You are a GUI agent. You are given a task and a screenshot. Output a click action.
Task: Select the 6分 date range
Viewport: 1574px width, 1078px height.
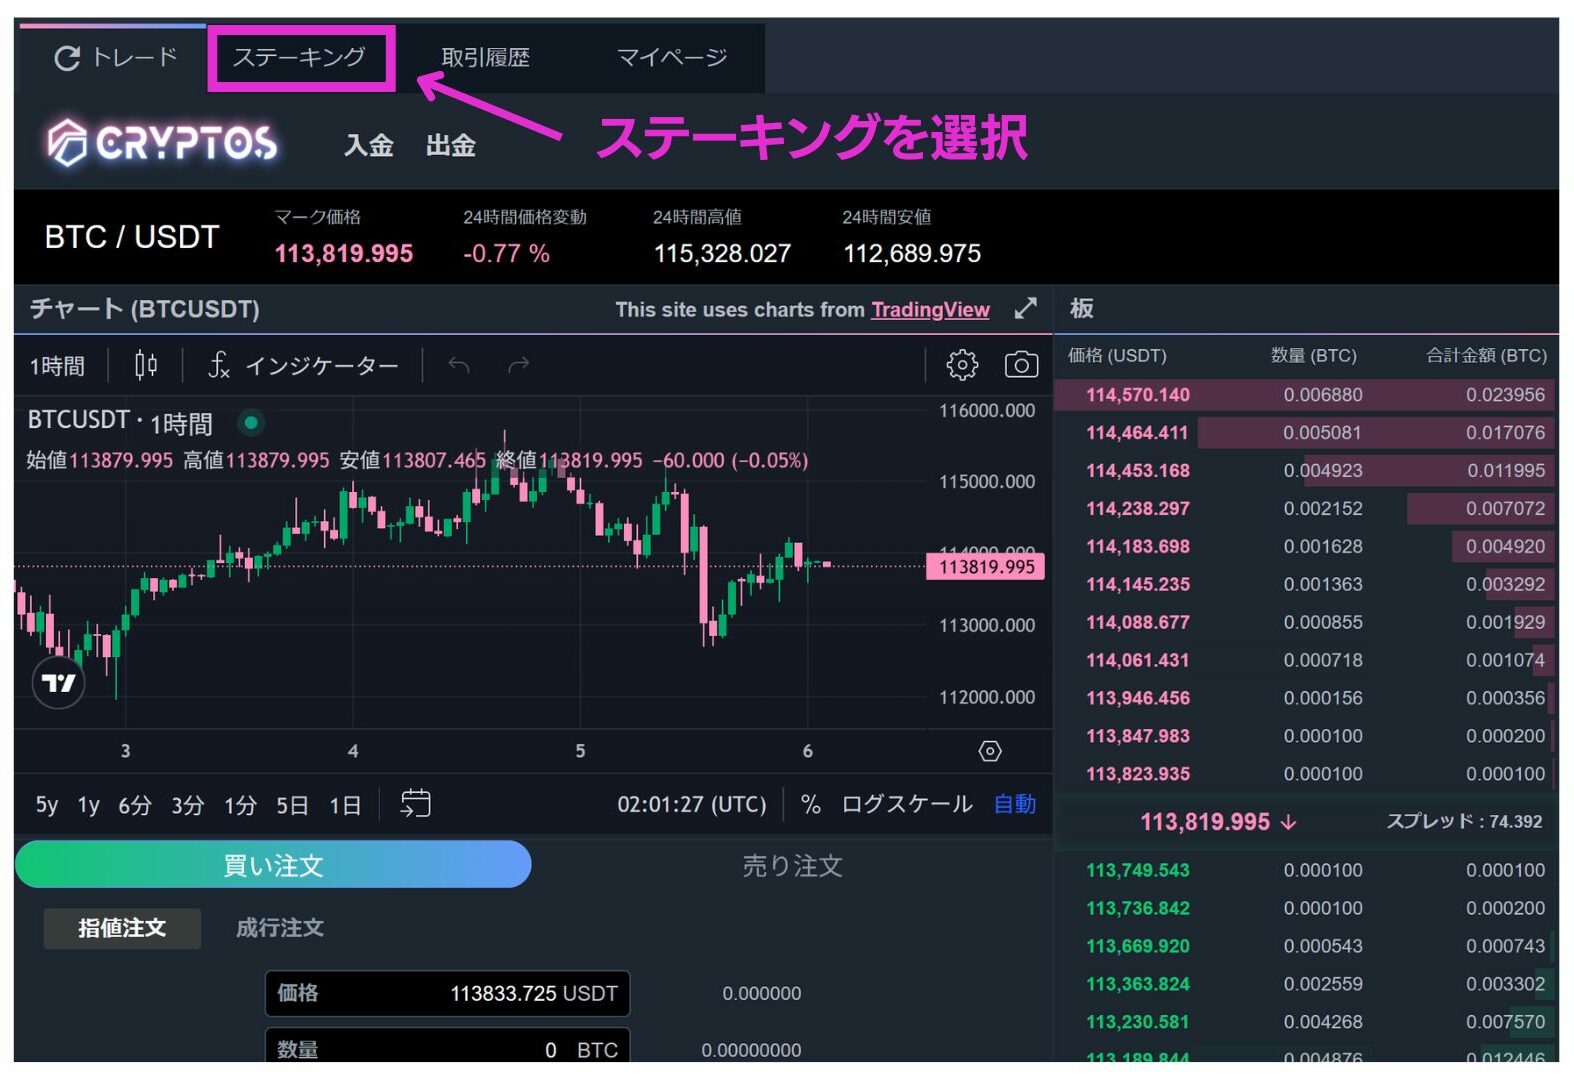point(135,805)
